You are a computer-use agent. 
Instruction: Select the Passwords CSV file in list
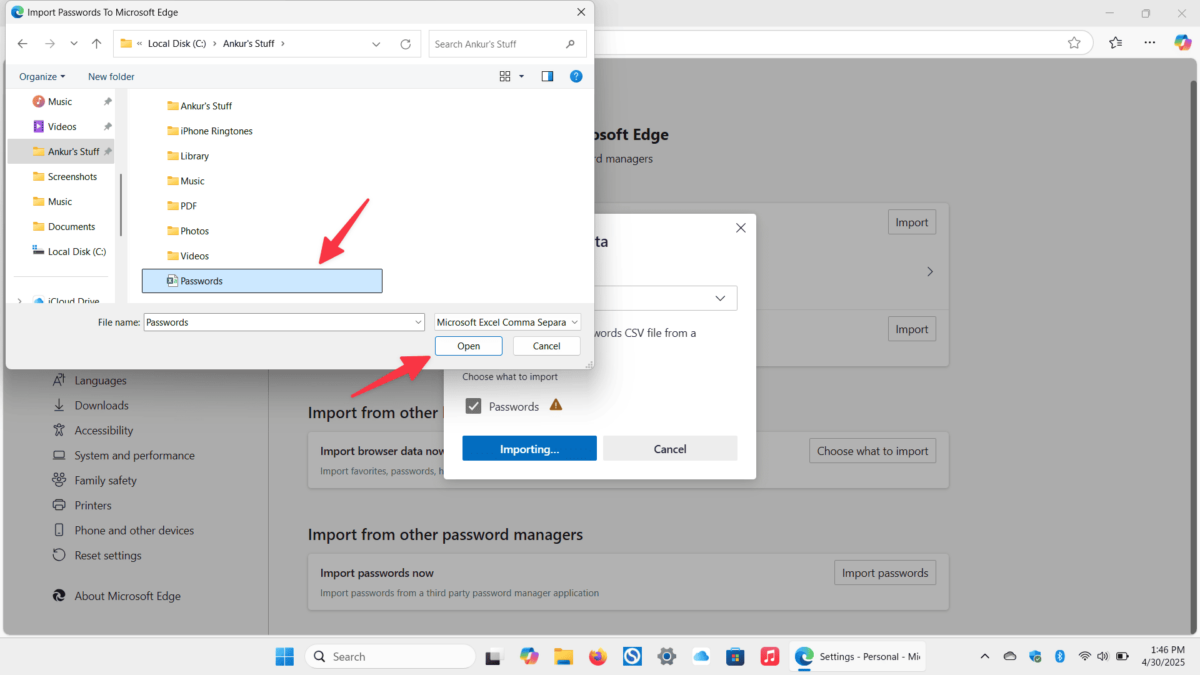coord(262,281)
